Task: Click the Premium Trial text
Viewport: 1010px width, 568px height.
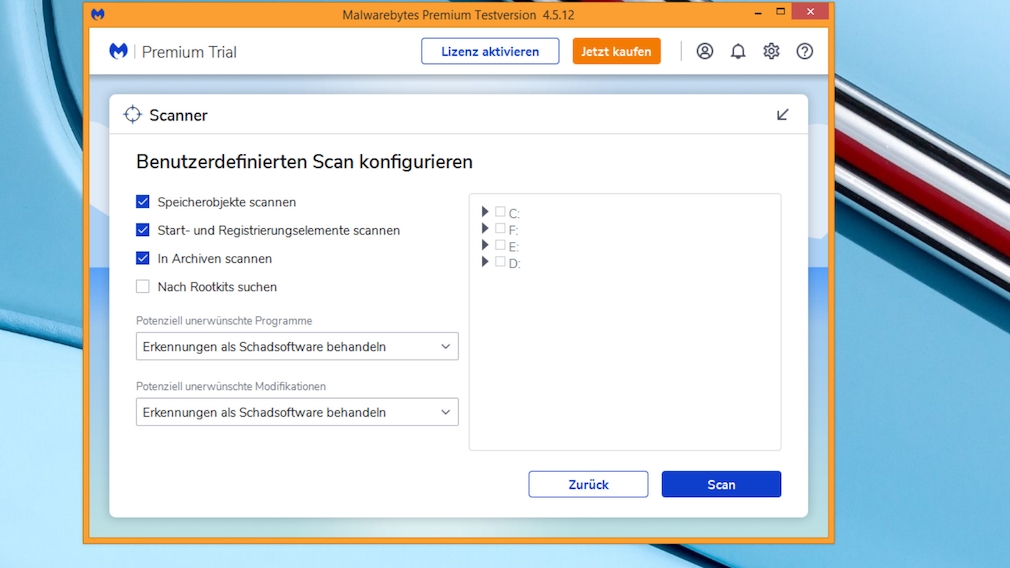Action: coord(189,52)
